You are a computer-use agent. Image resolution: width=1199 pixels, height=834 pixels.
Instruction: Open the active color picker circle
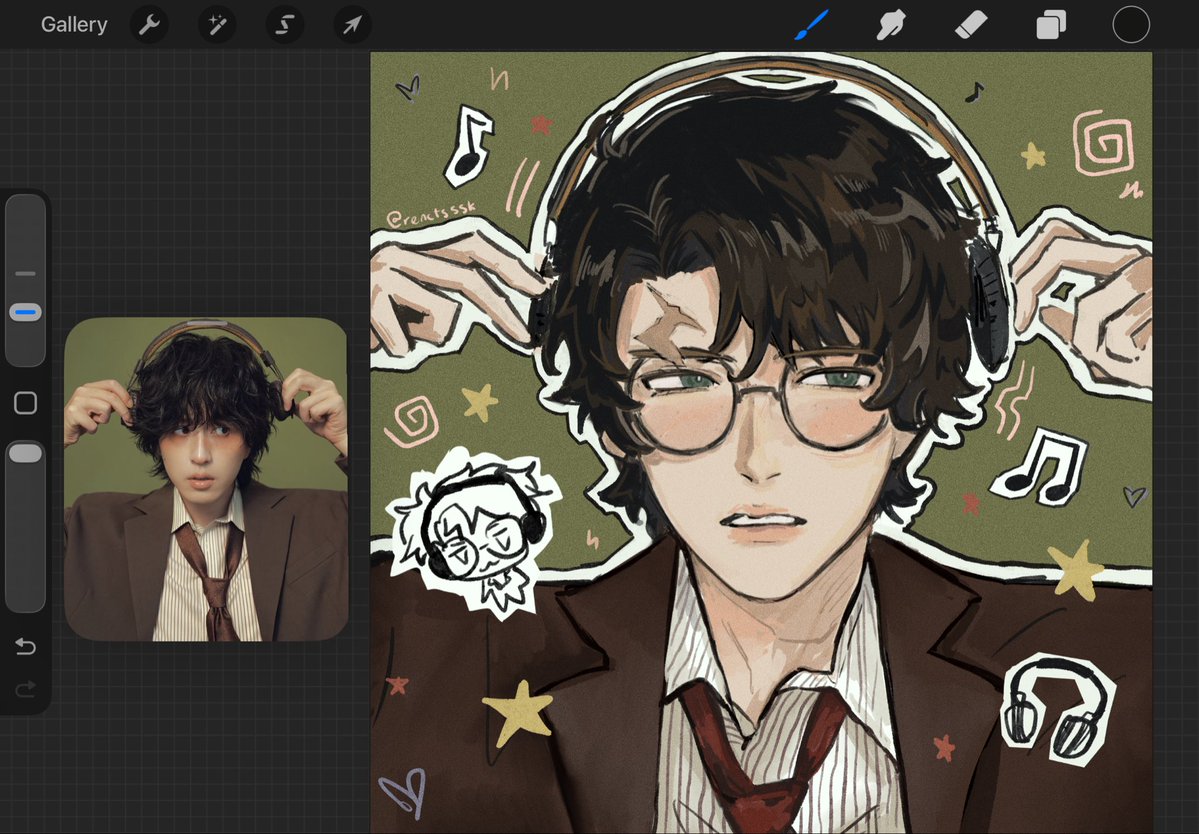coord(1131,24)
